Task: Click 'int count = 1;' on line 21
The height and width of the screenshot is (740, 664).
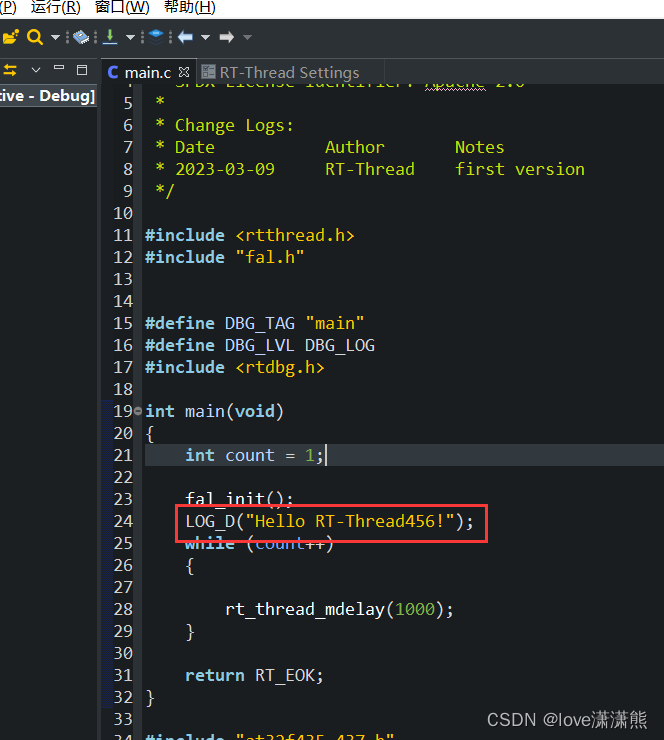Action: [254, 455]
